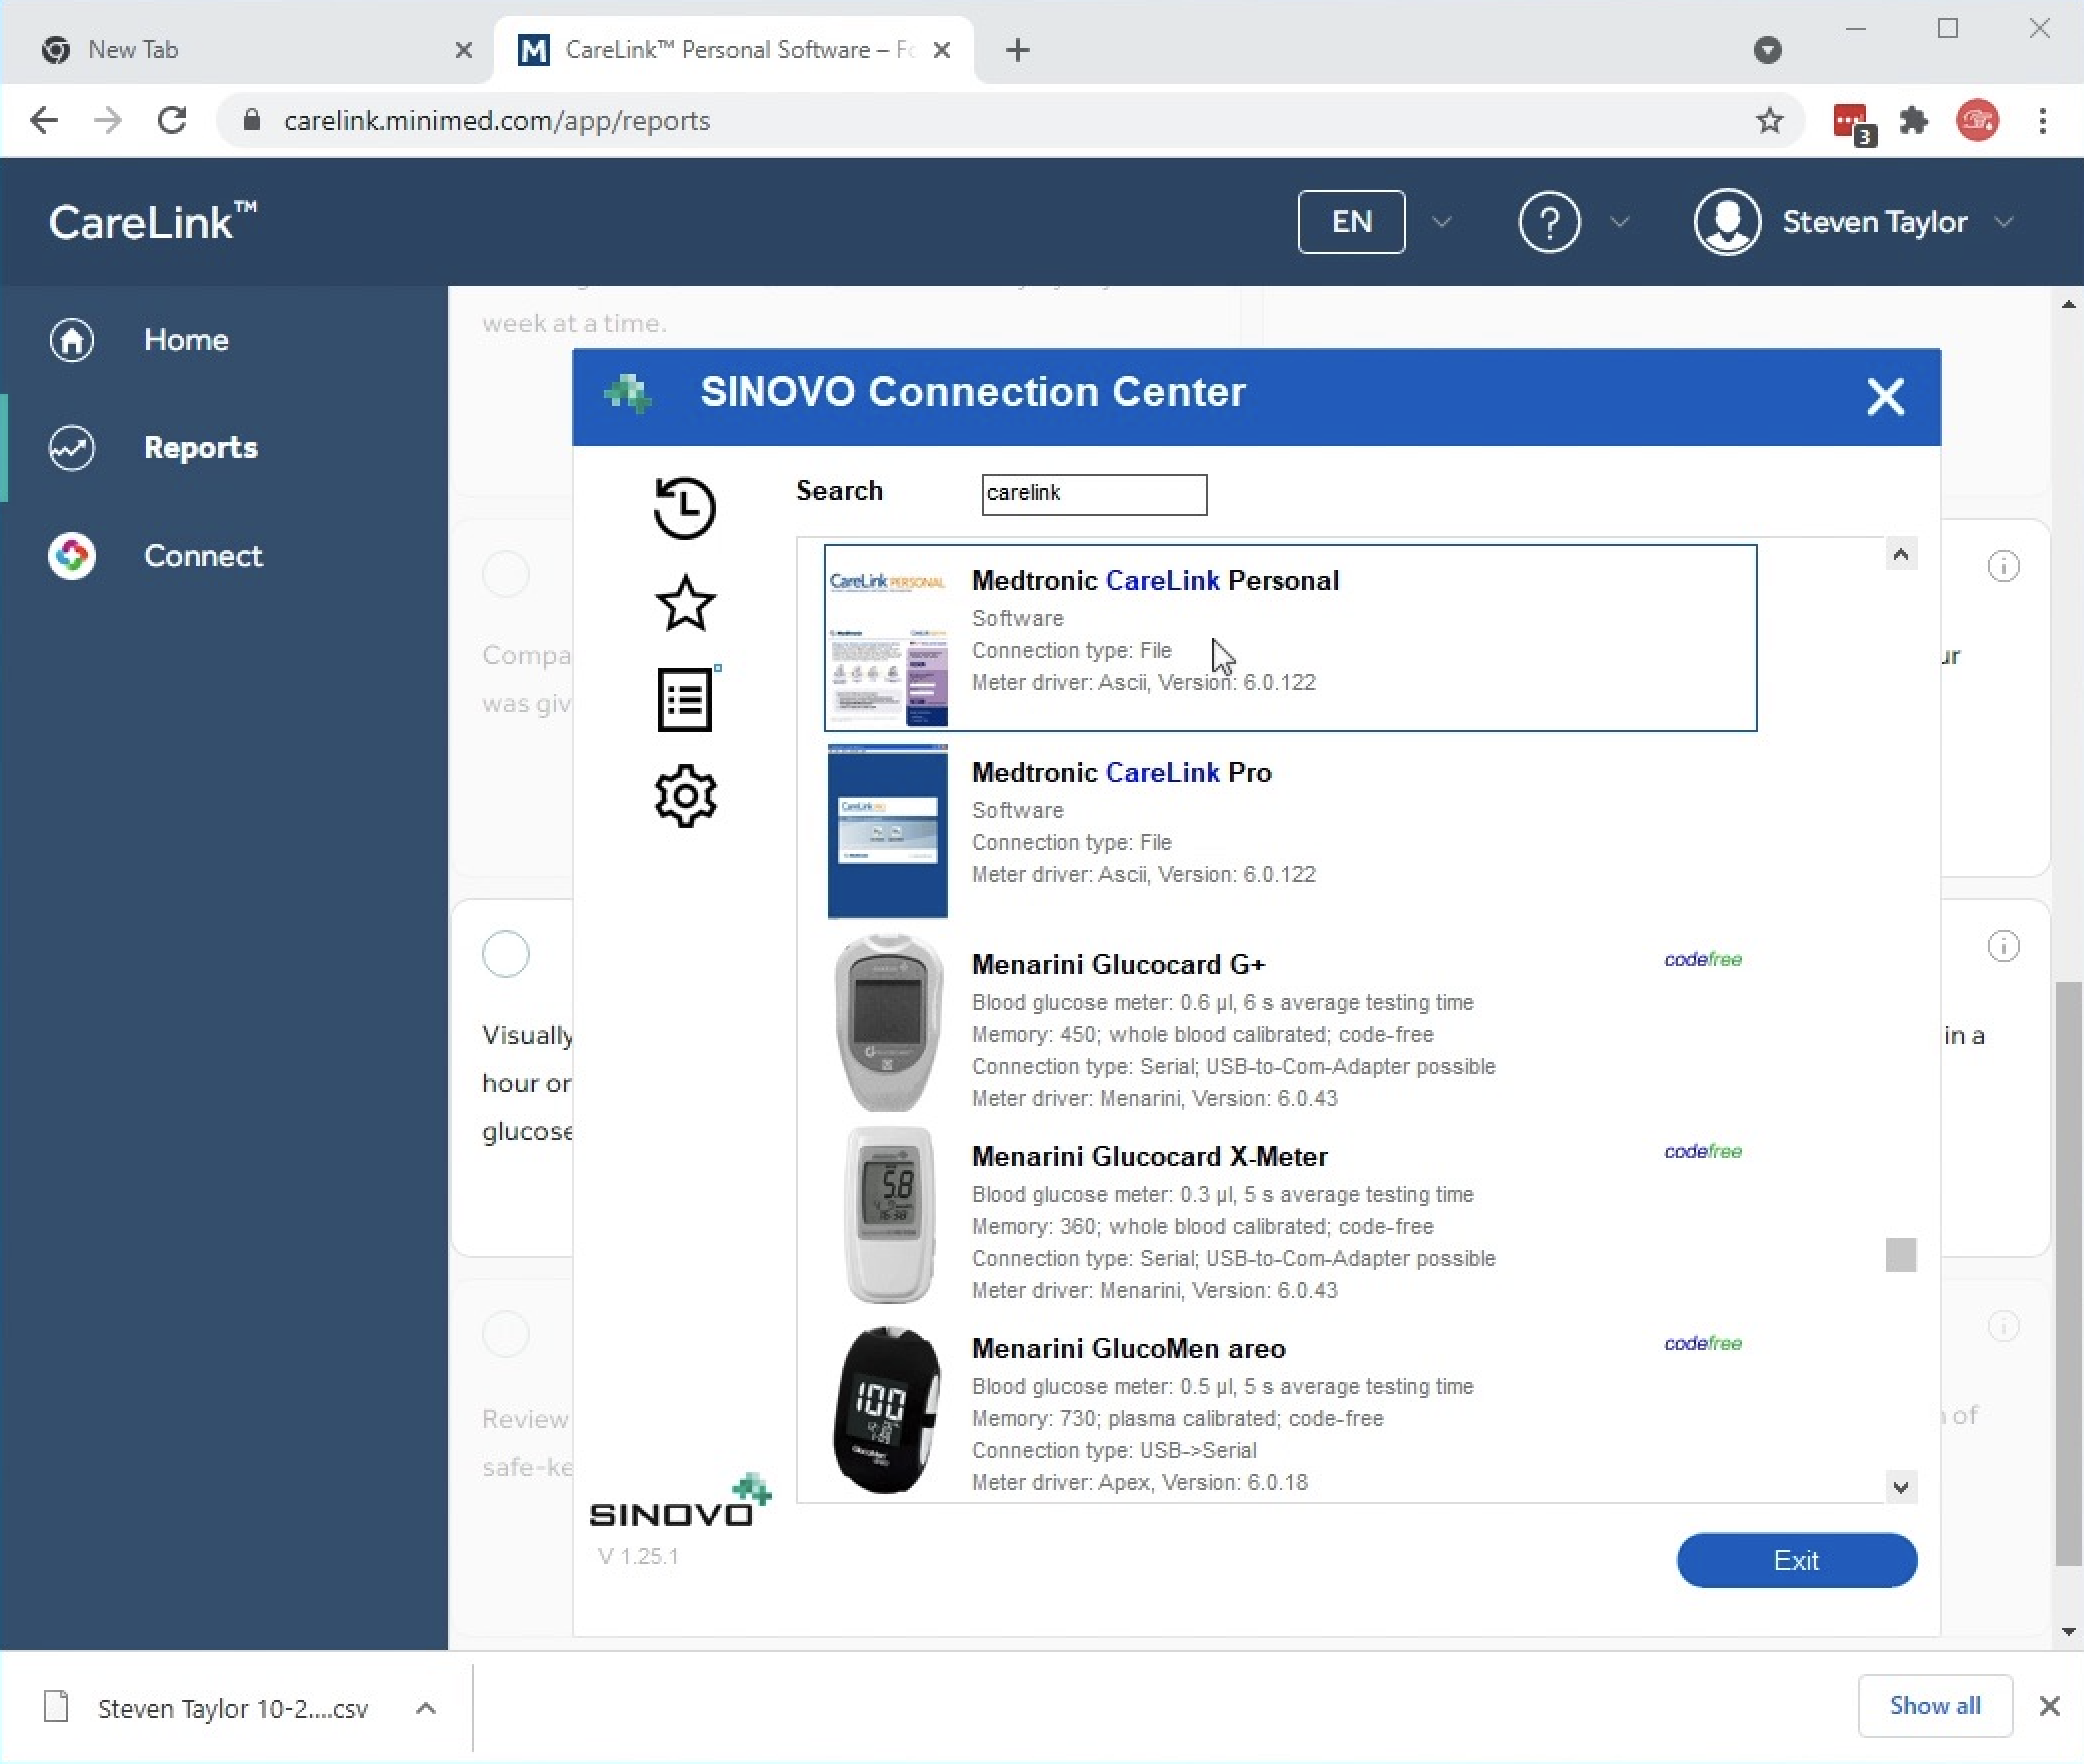Click the Connect colorful icon in sidebar
This screenshot has width=2084, height=1764.
72,556
